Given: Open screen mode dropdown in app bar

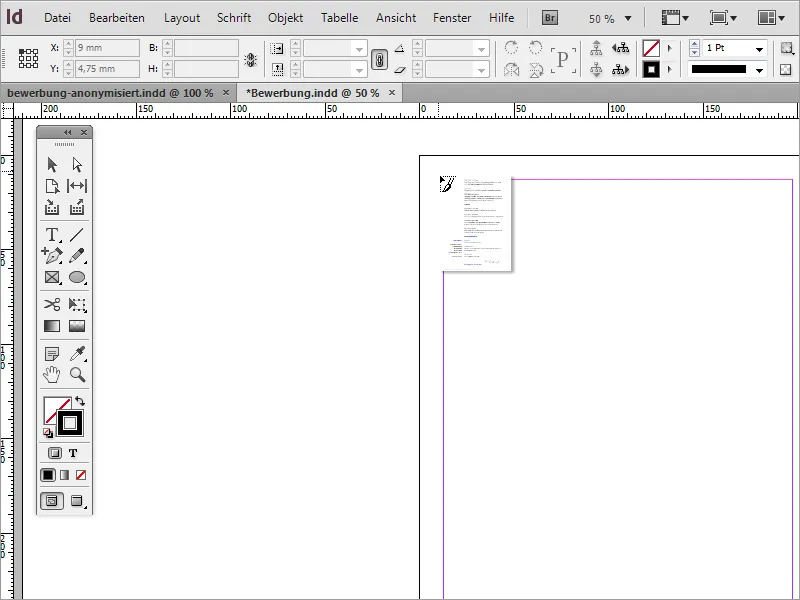Looking at the screenshot, I should point(723,18).
